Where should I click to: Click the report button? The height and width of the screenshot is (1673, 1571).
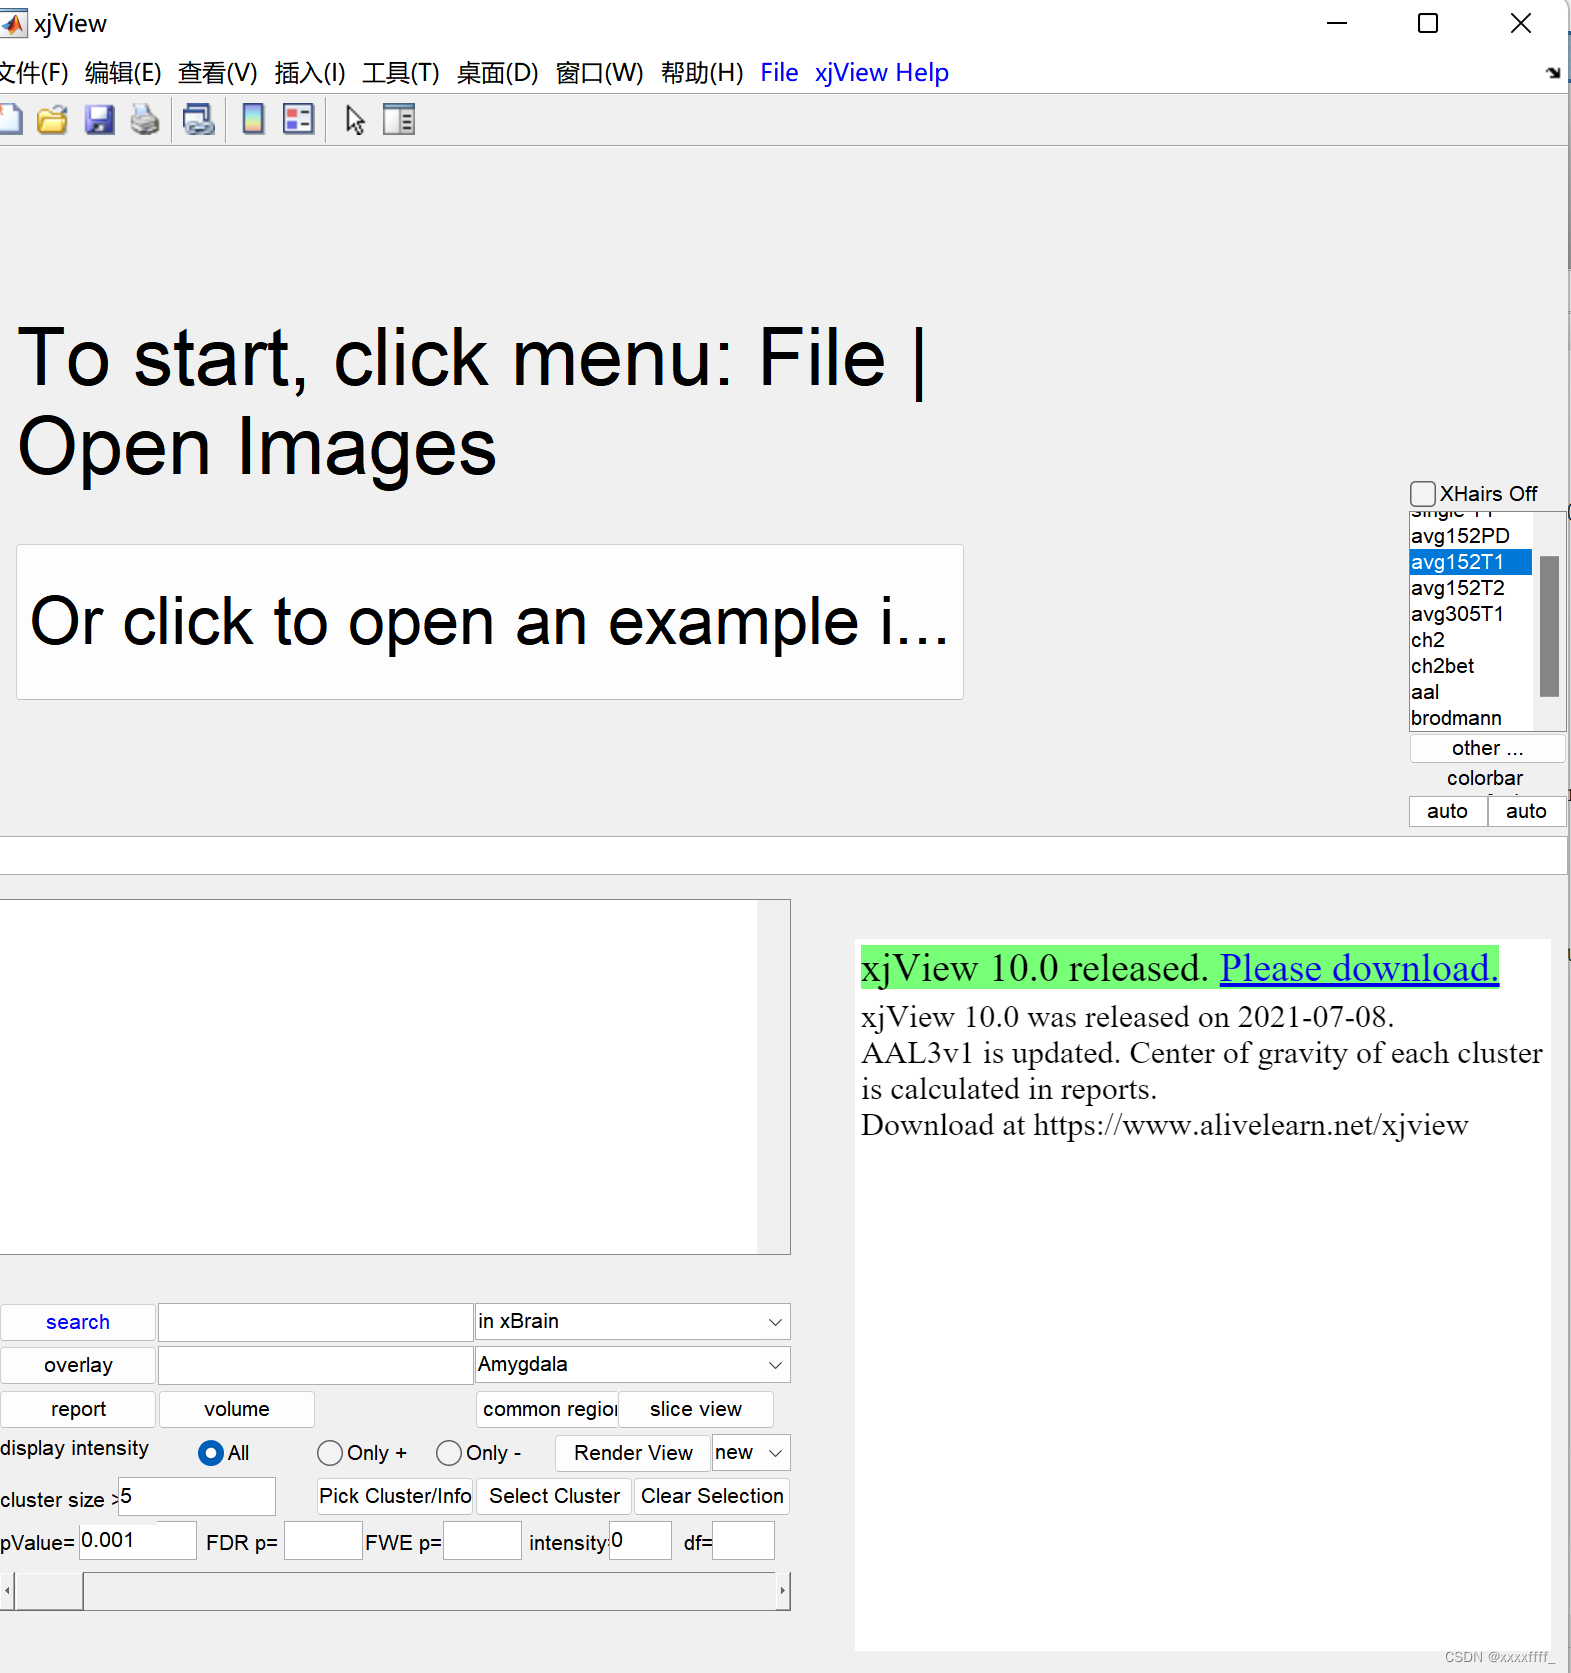tap(78, 1409)
